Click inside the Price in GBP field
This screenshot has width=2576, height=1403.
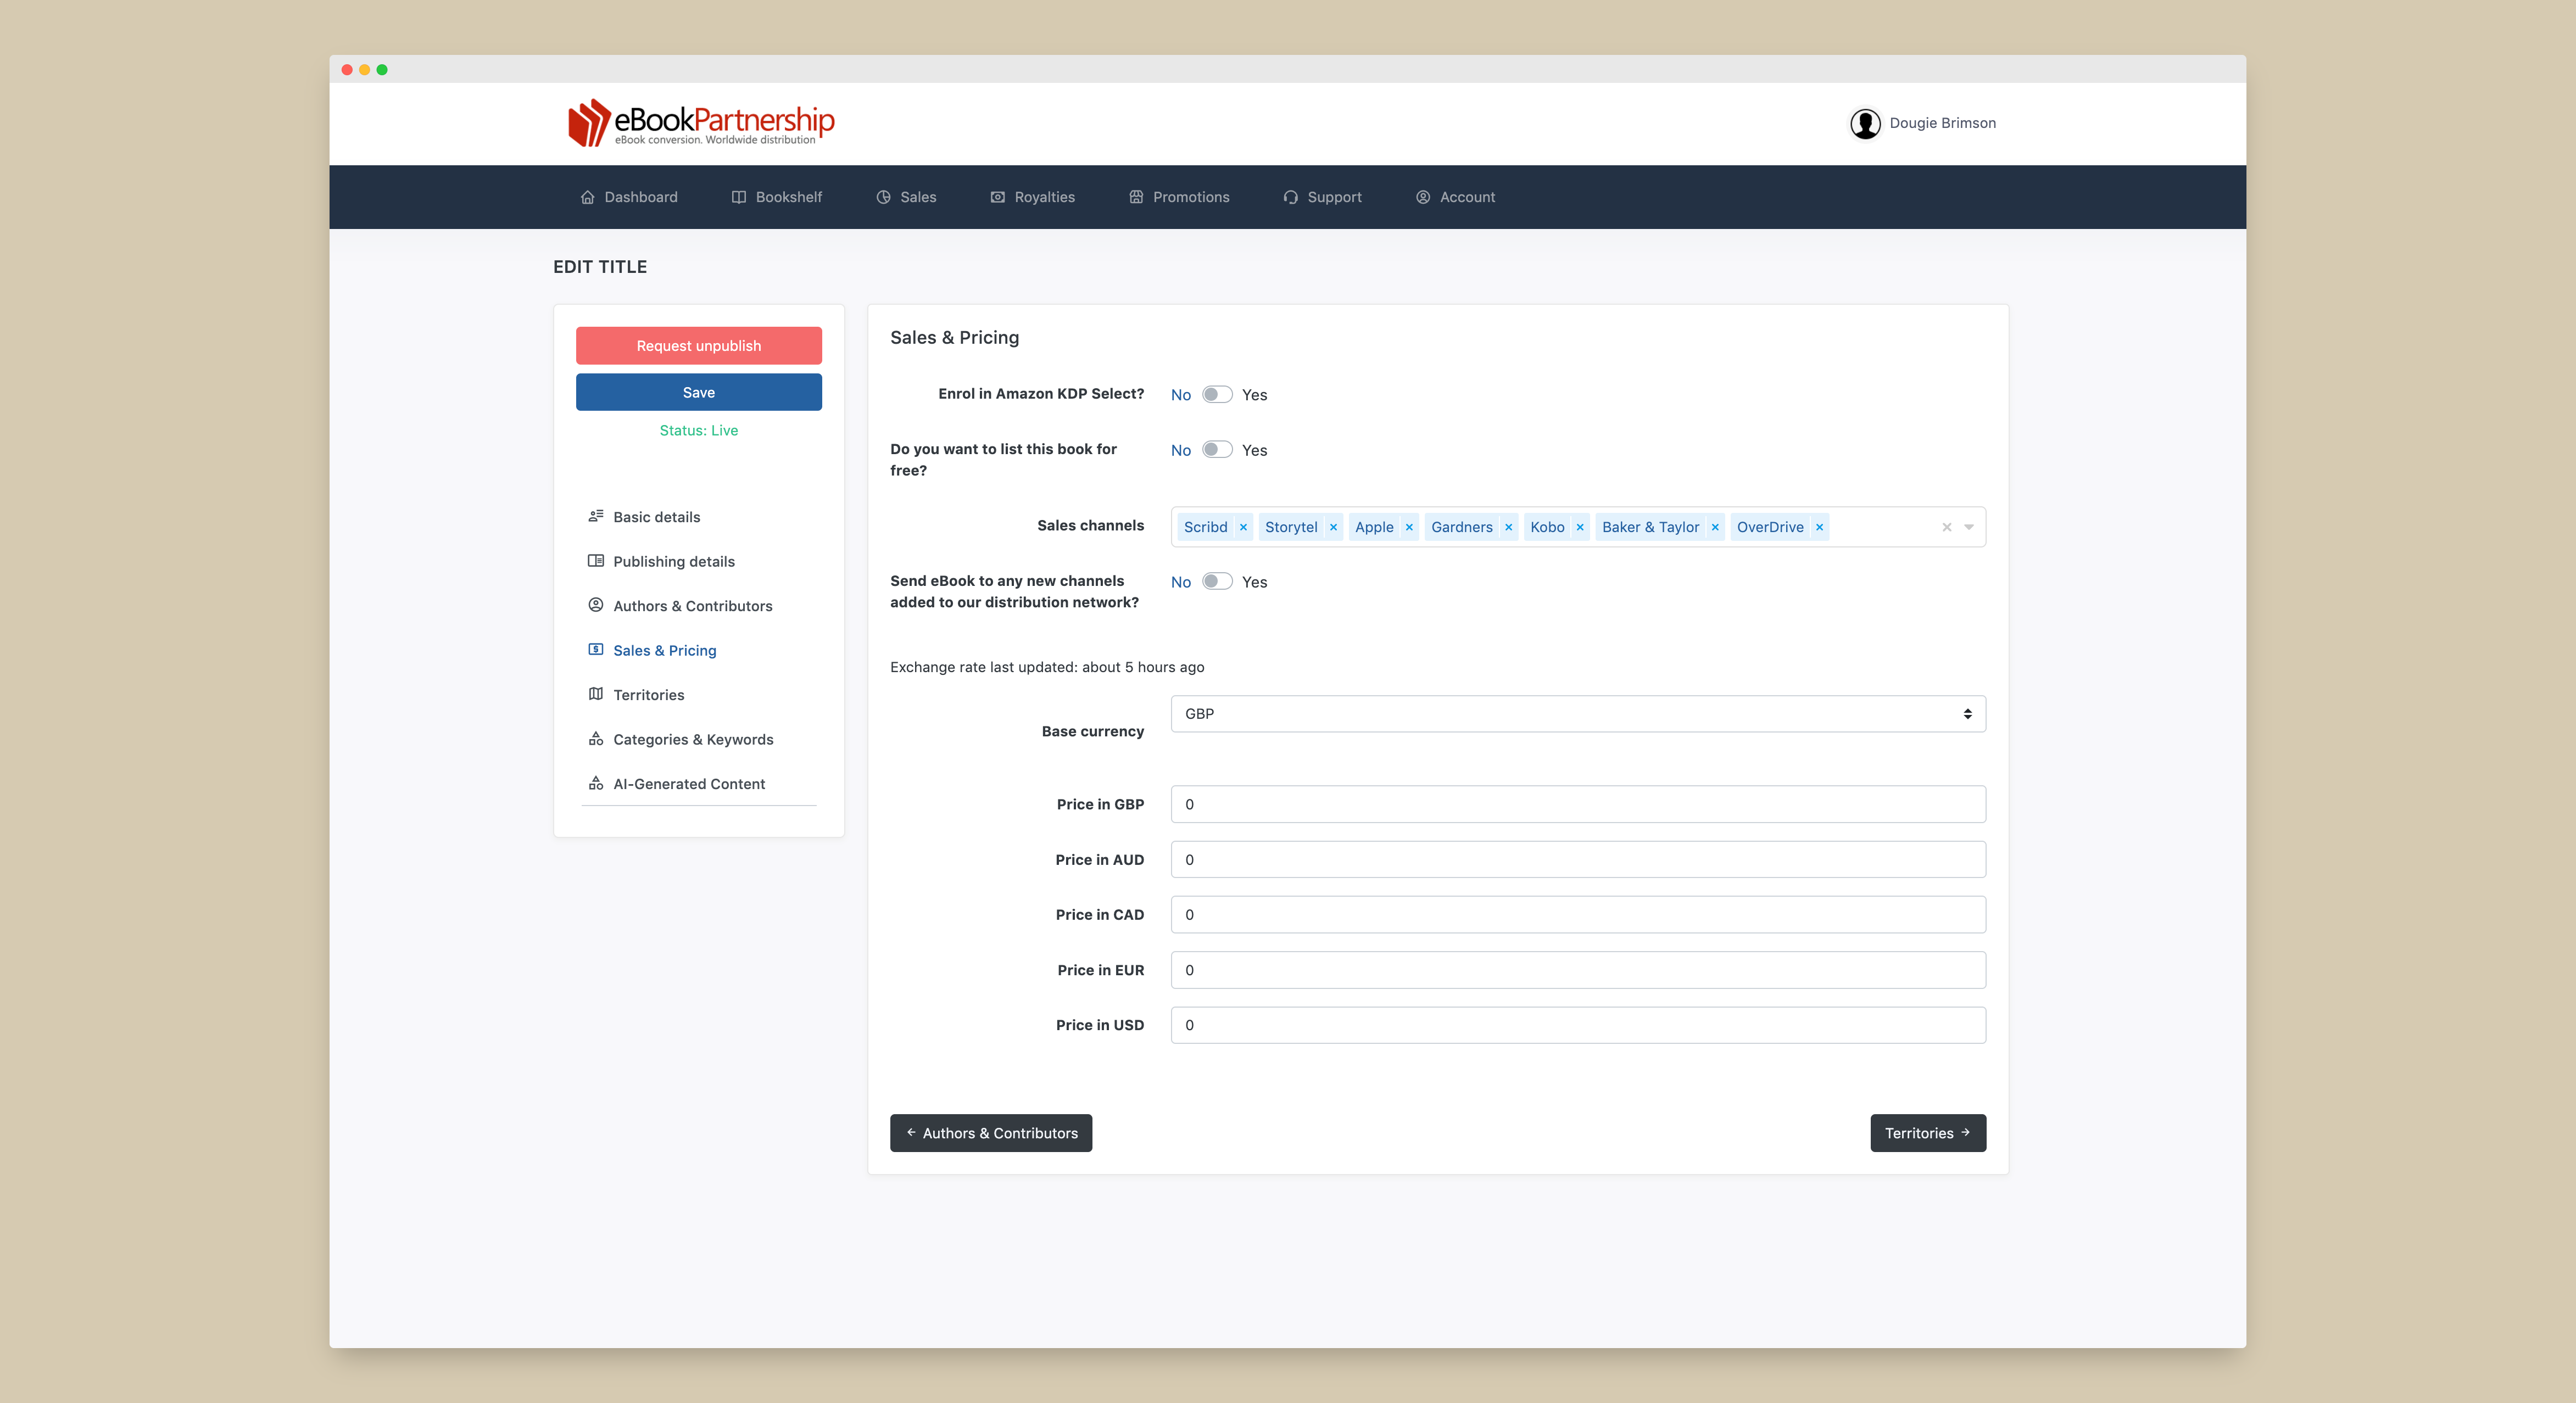click(1578, 804)
